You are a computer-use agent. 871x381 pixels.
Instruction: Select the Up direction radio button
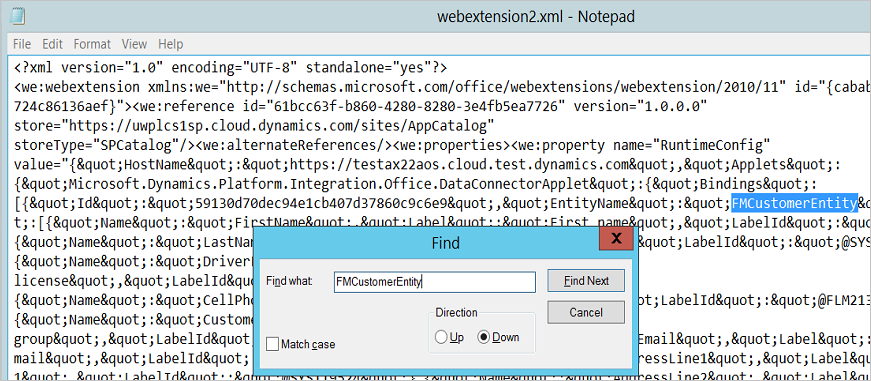(x=442, y=337)
